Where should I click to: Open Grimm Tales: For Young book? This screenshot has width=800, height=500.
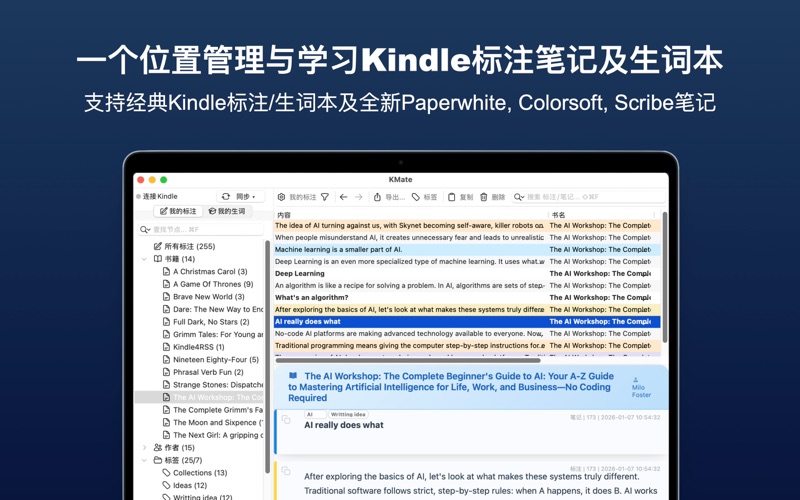(213, 334)
